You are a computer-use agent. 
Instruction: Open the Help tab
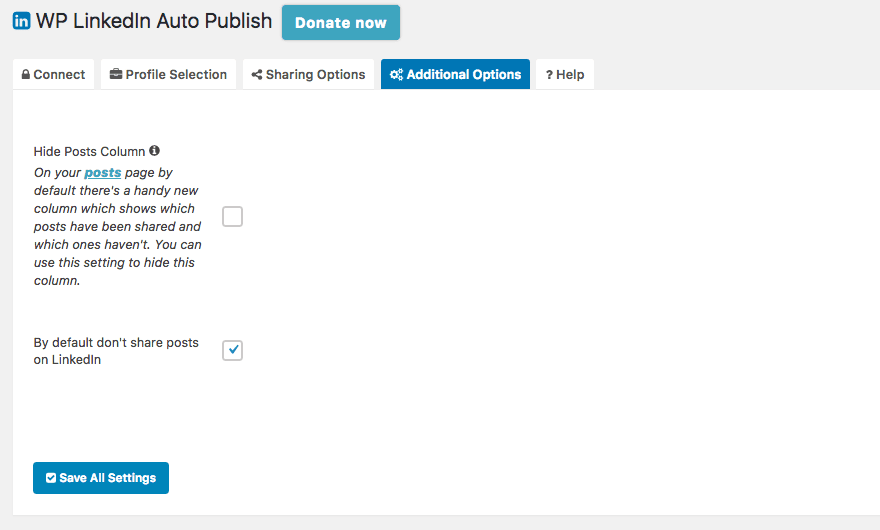[565, 75]
